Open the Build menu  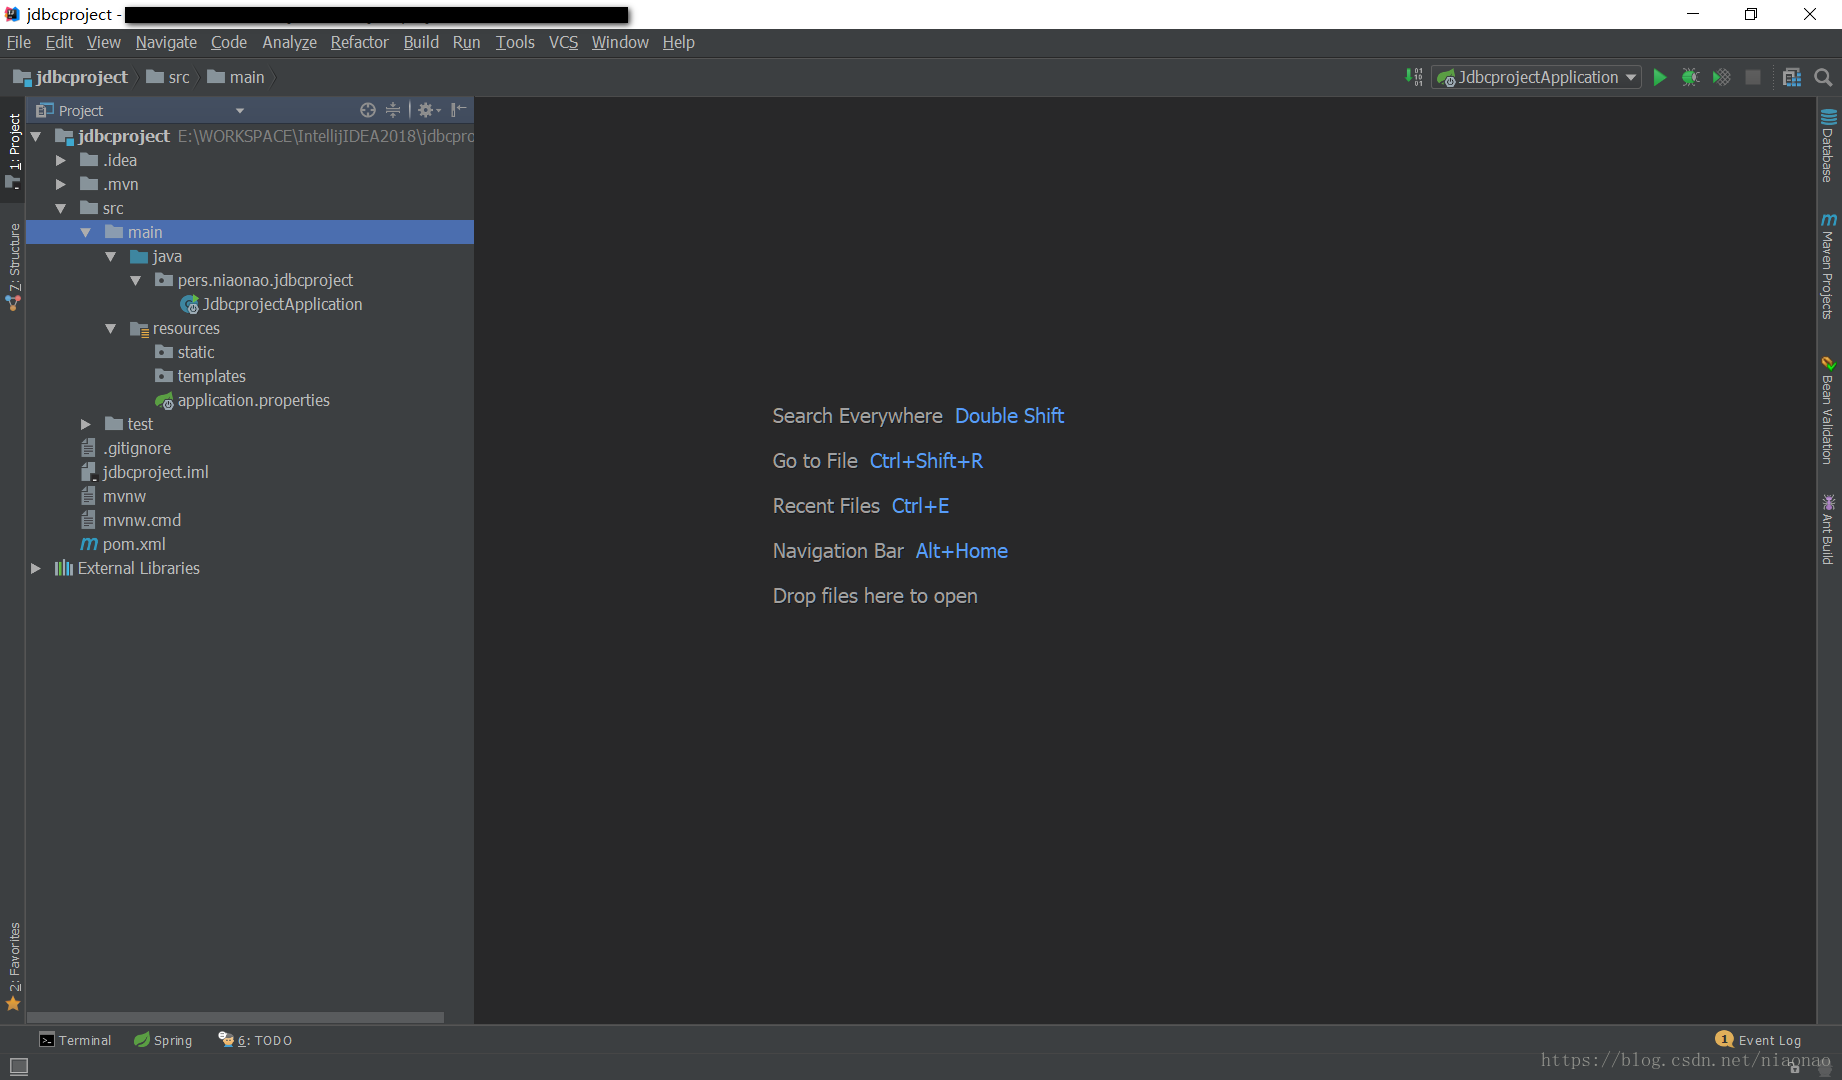point(421,42)
